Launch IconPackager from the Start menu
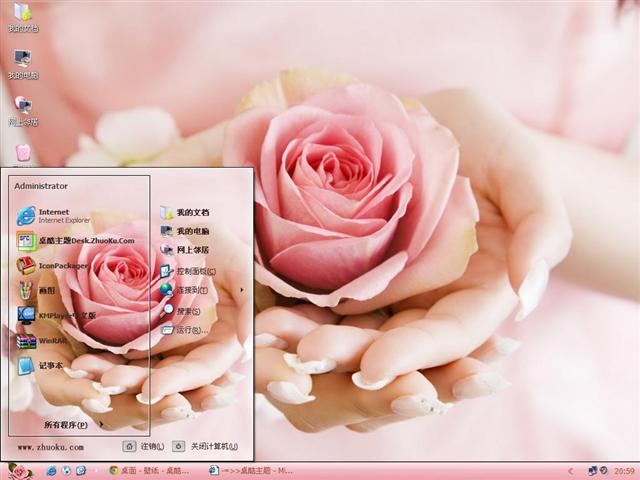640x480 pixels. click(x=52, y=266)
